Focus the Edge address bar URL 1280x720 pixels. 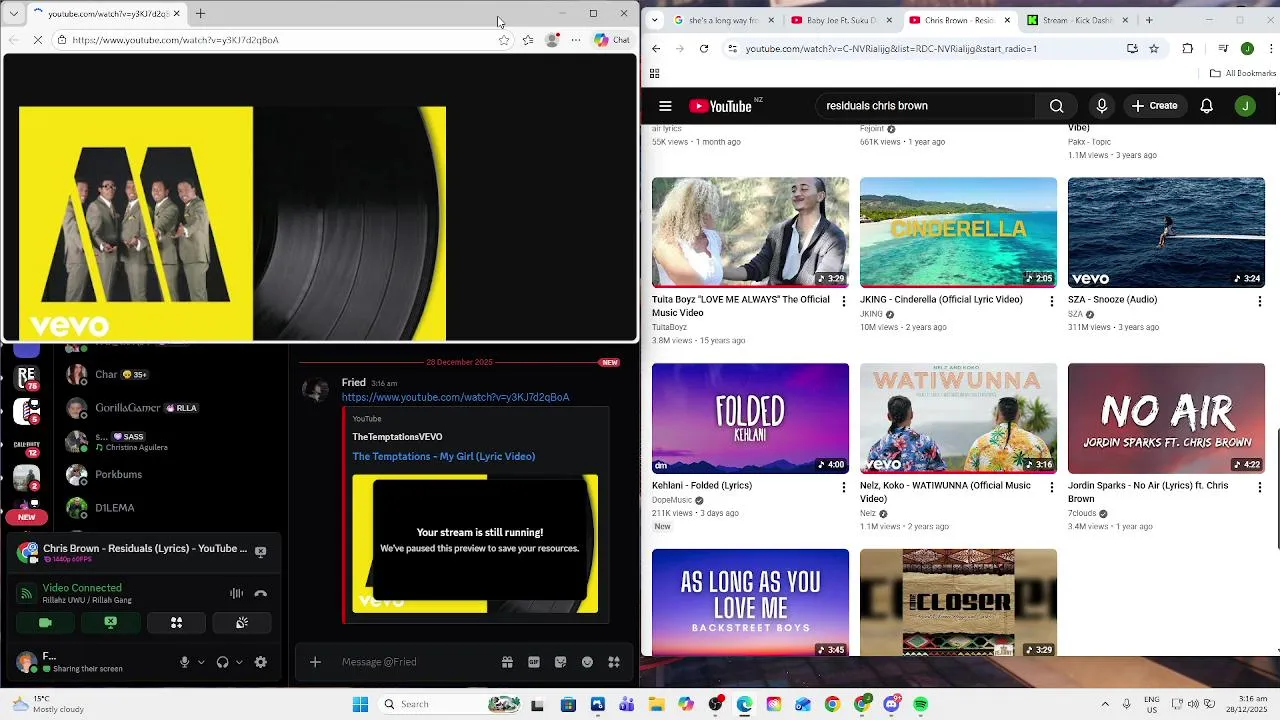175,40
